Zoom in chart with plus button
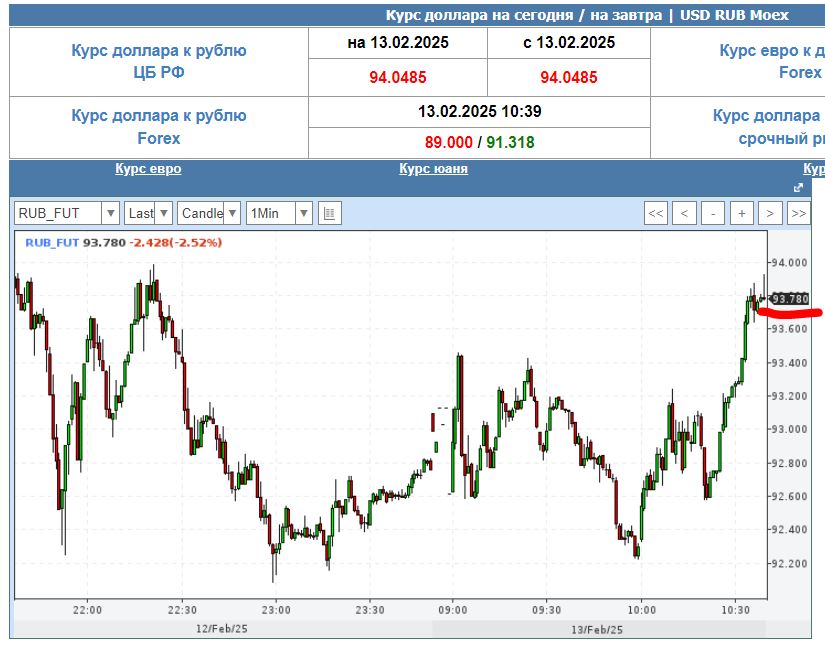The height and width of the screenshot is (647, 825). coord(741,213)
